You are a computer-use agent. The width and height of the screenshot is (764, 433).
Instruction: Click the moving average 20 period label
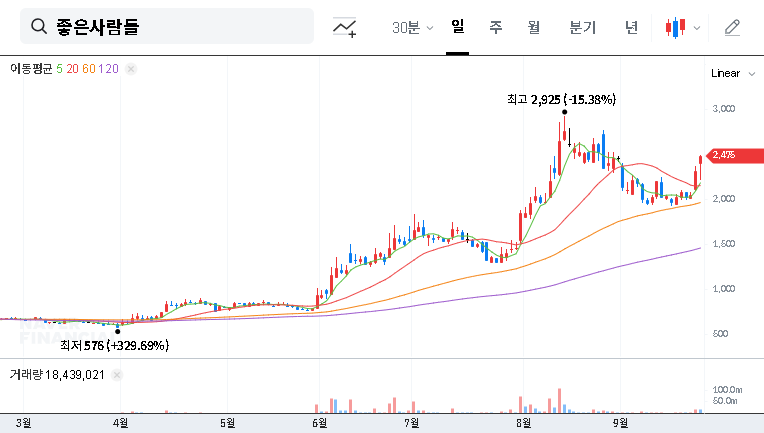pyautogui.click(x=73, y=69)
